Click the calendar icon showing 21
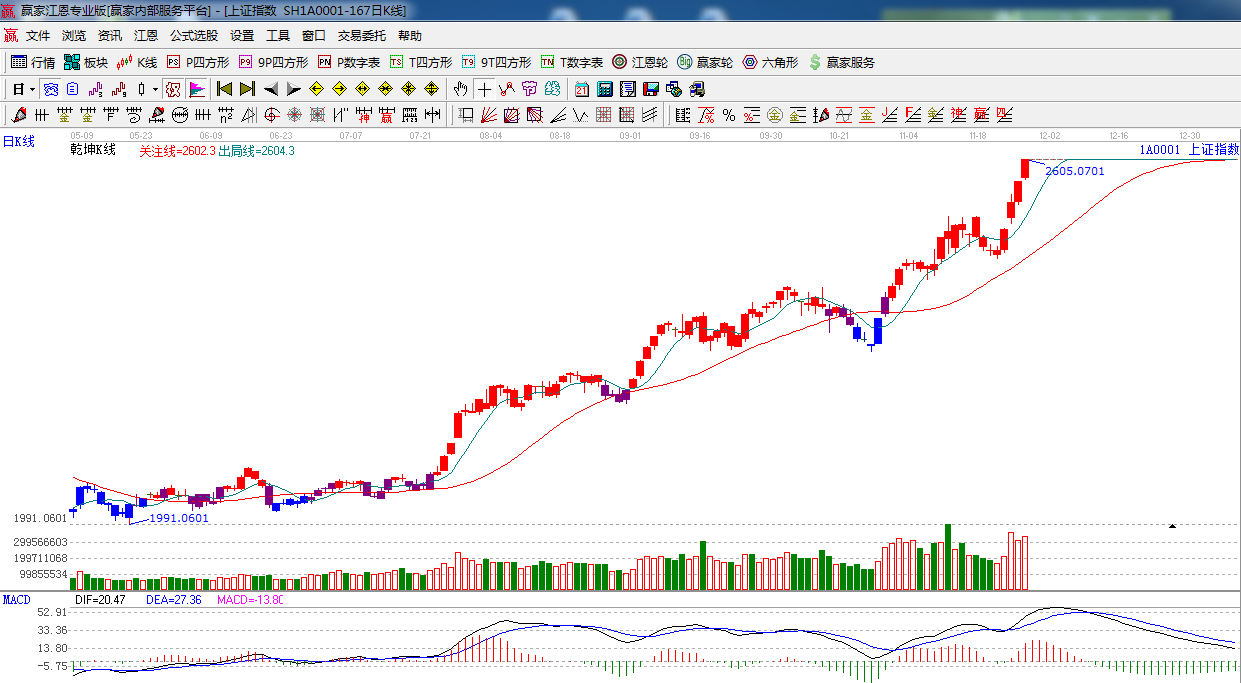 tap(581, 89)
